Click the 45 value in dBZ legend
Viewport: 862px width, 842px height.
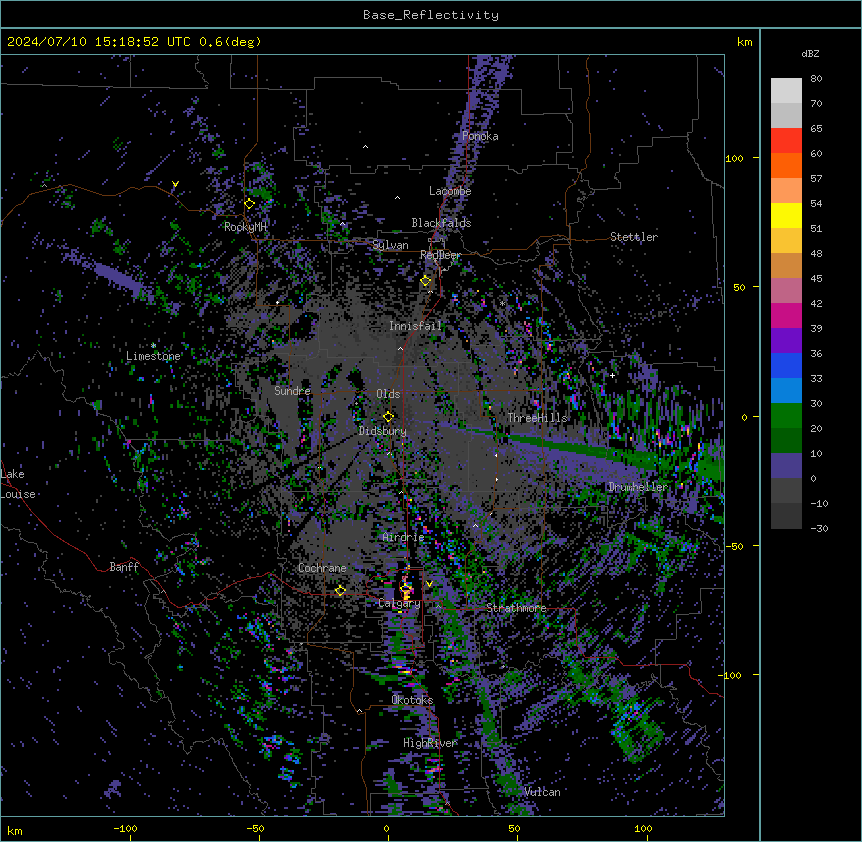[x=816, y=279]
